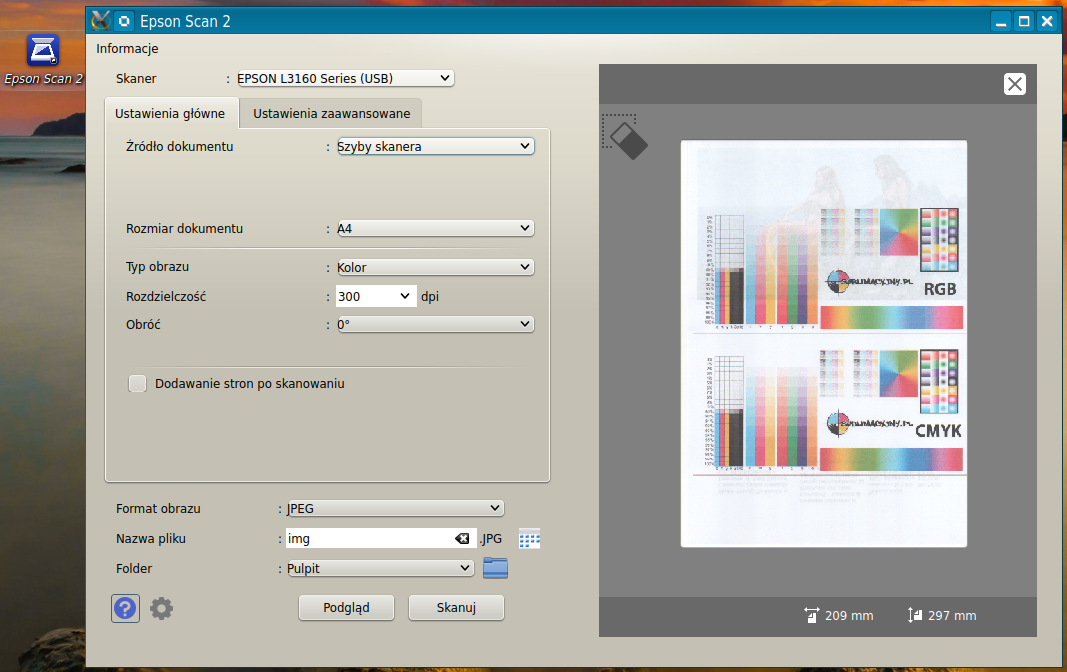
Task: Expand the Źródło dokumentu dropdown
Action: [436, 146]
